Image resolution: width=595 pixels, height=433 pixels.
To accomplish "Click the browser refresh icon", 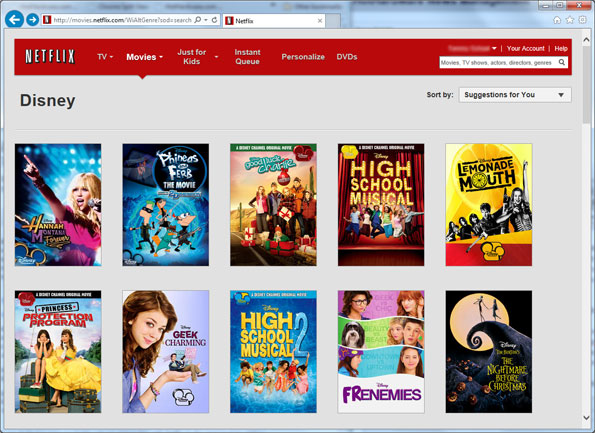I will [x=214, y=20].
